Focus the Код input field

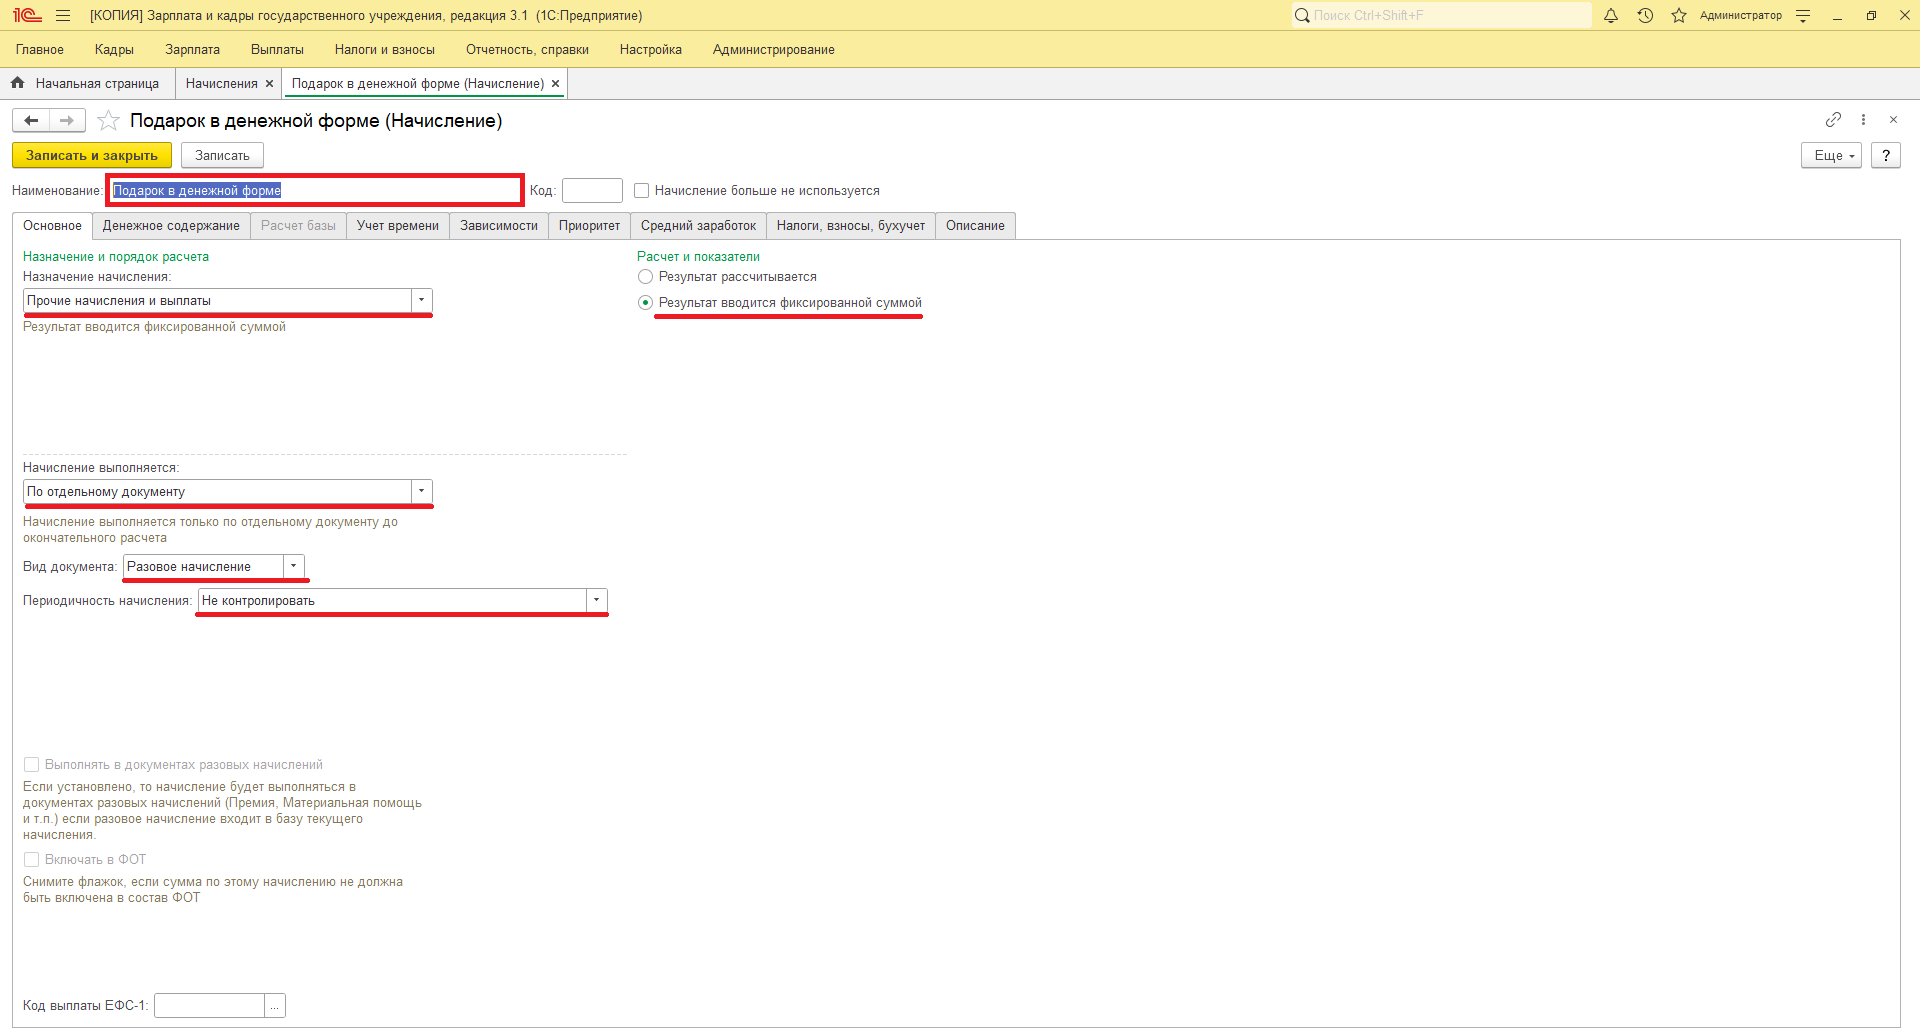click(x=592, y=191)
